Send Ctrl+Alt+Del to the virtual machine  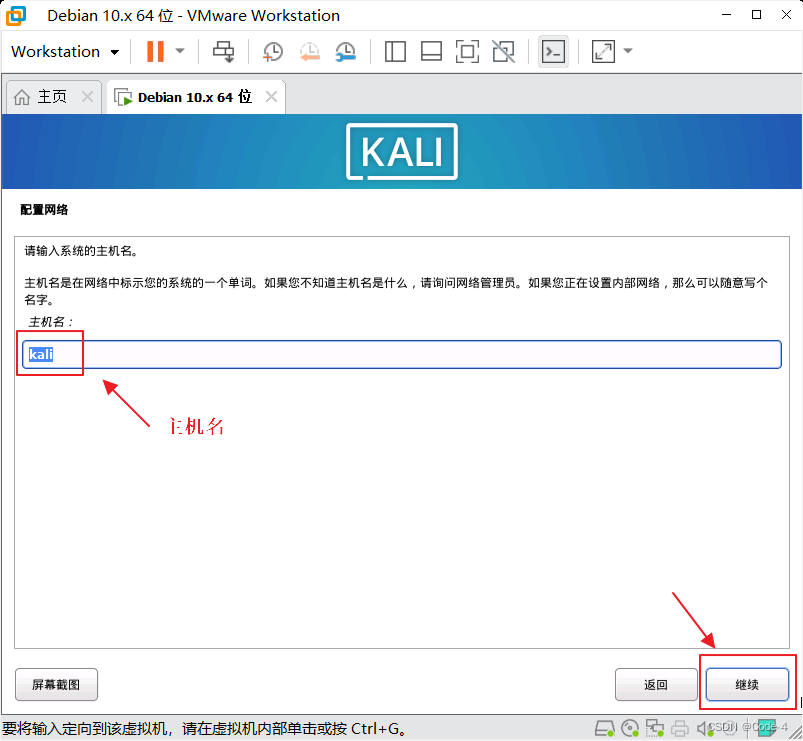click(223, 51)
